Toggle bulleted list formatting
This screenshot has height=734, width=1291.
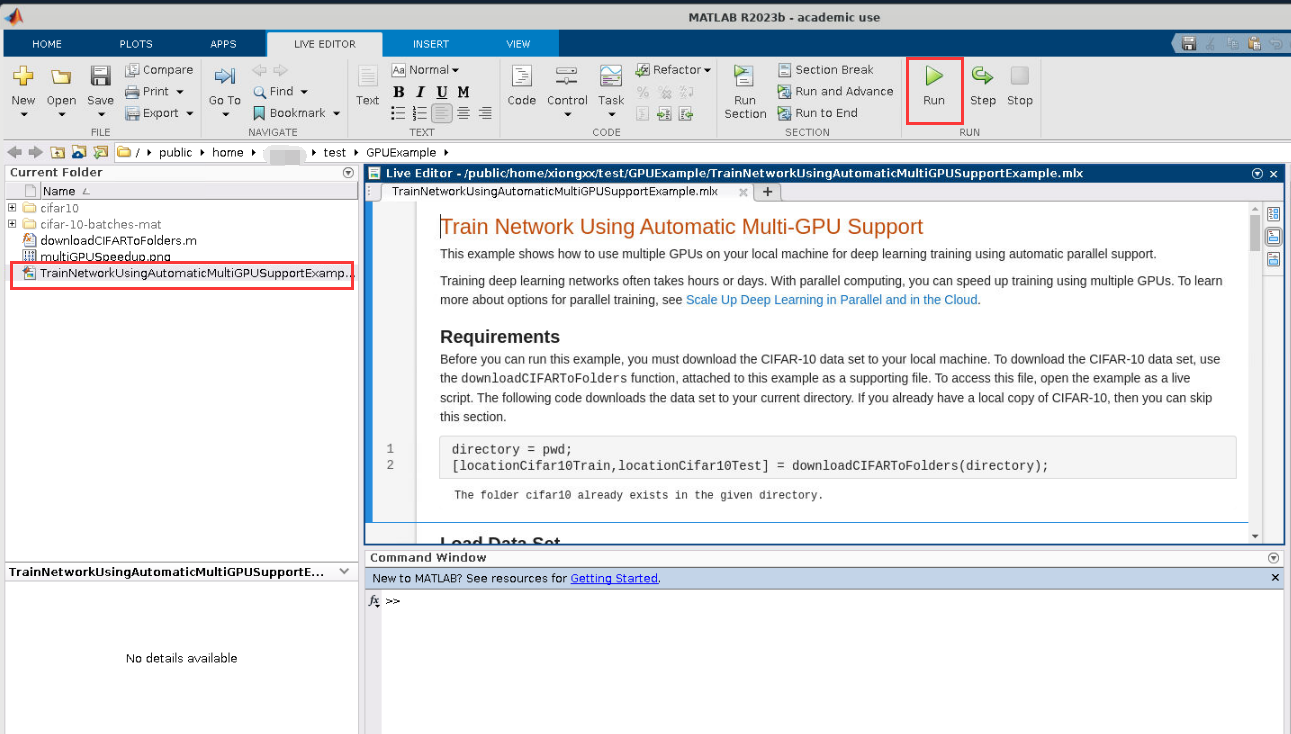coord(399,113)
